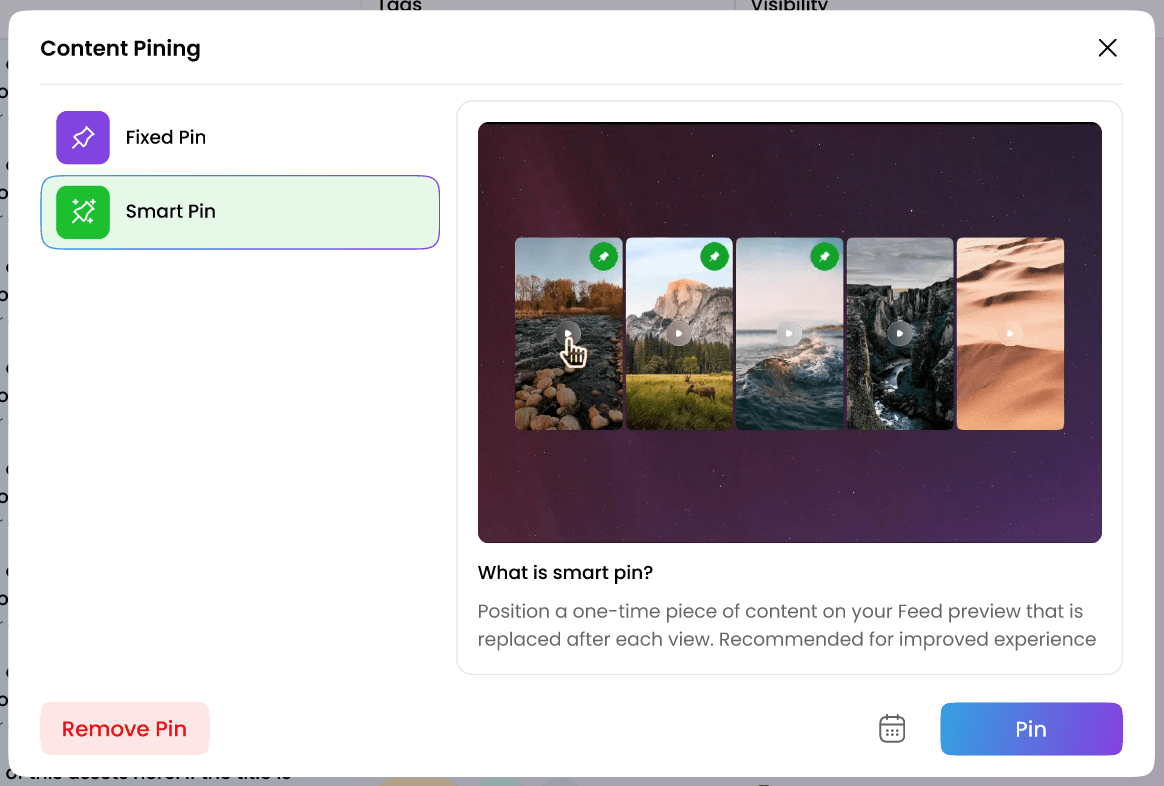Click pin badge on autumn river thumbnail
This screenshot has width=1164, height=786.
tap(604, 257)
